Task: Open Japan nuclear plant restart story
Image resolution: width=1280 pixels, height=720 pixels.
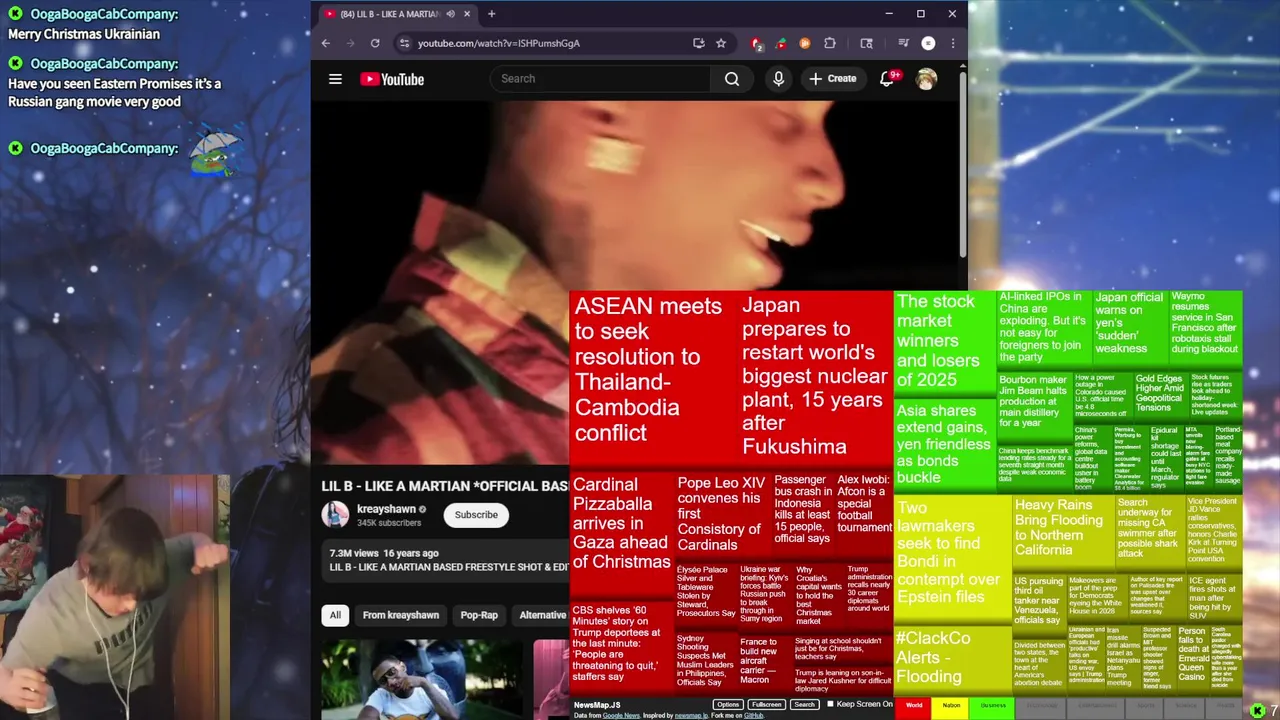Action: (815, 377)
